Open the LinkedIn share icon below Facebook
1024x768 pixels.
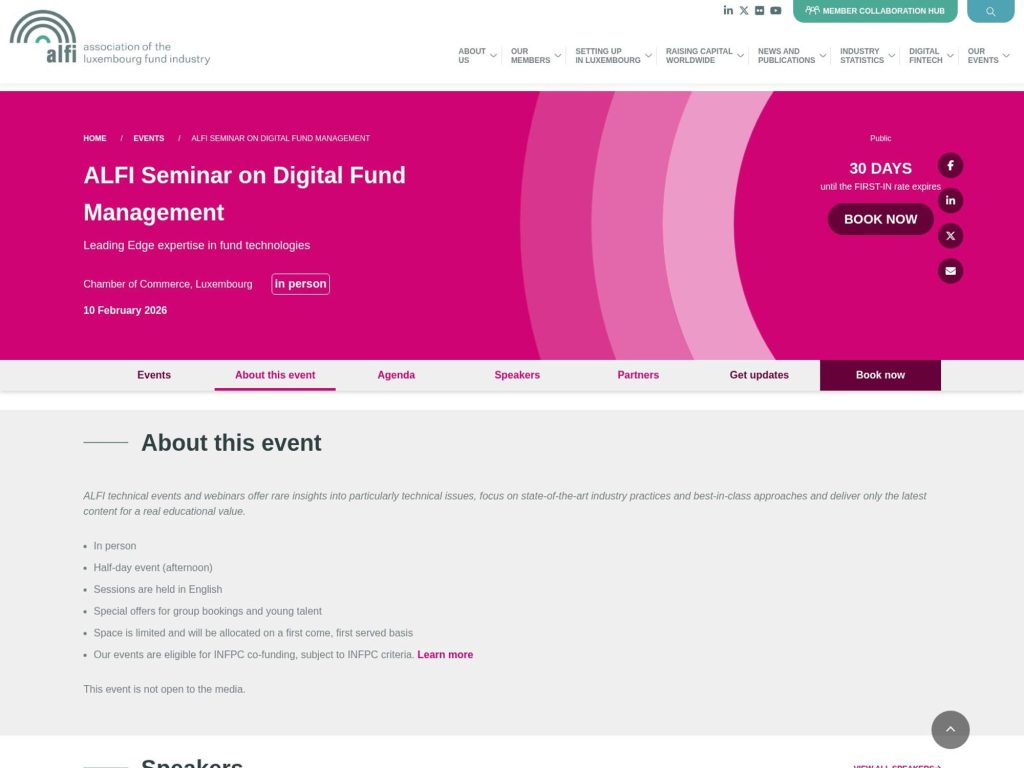[x=950, y=200]
